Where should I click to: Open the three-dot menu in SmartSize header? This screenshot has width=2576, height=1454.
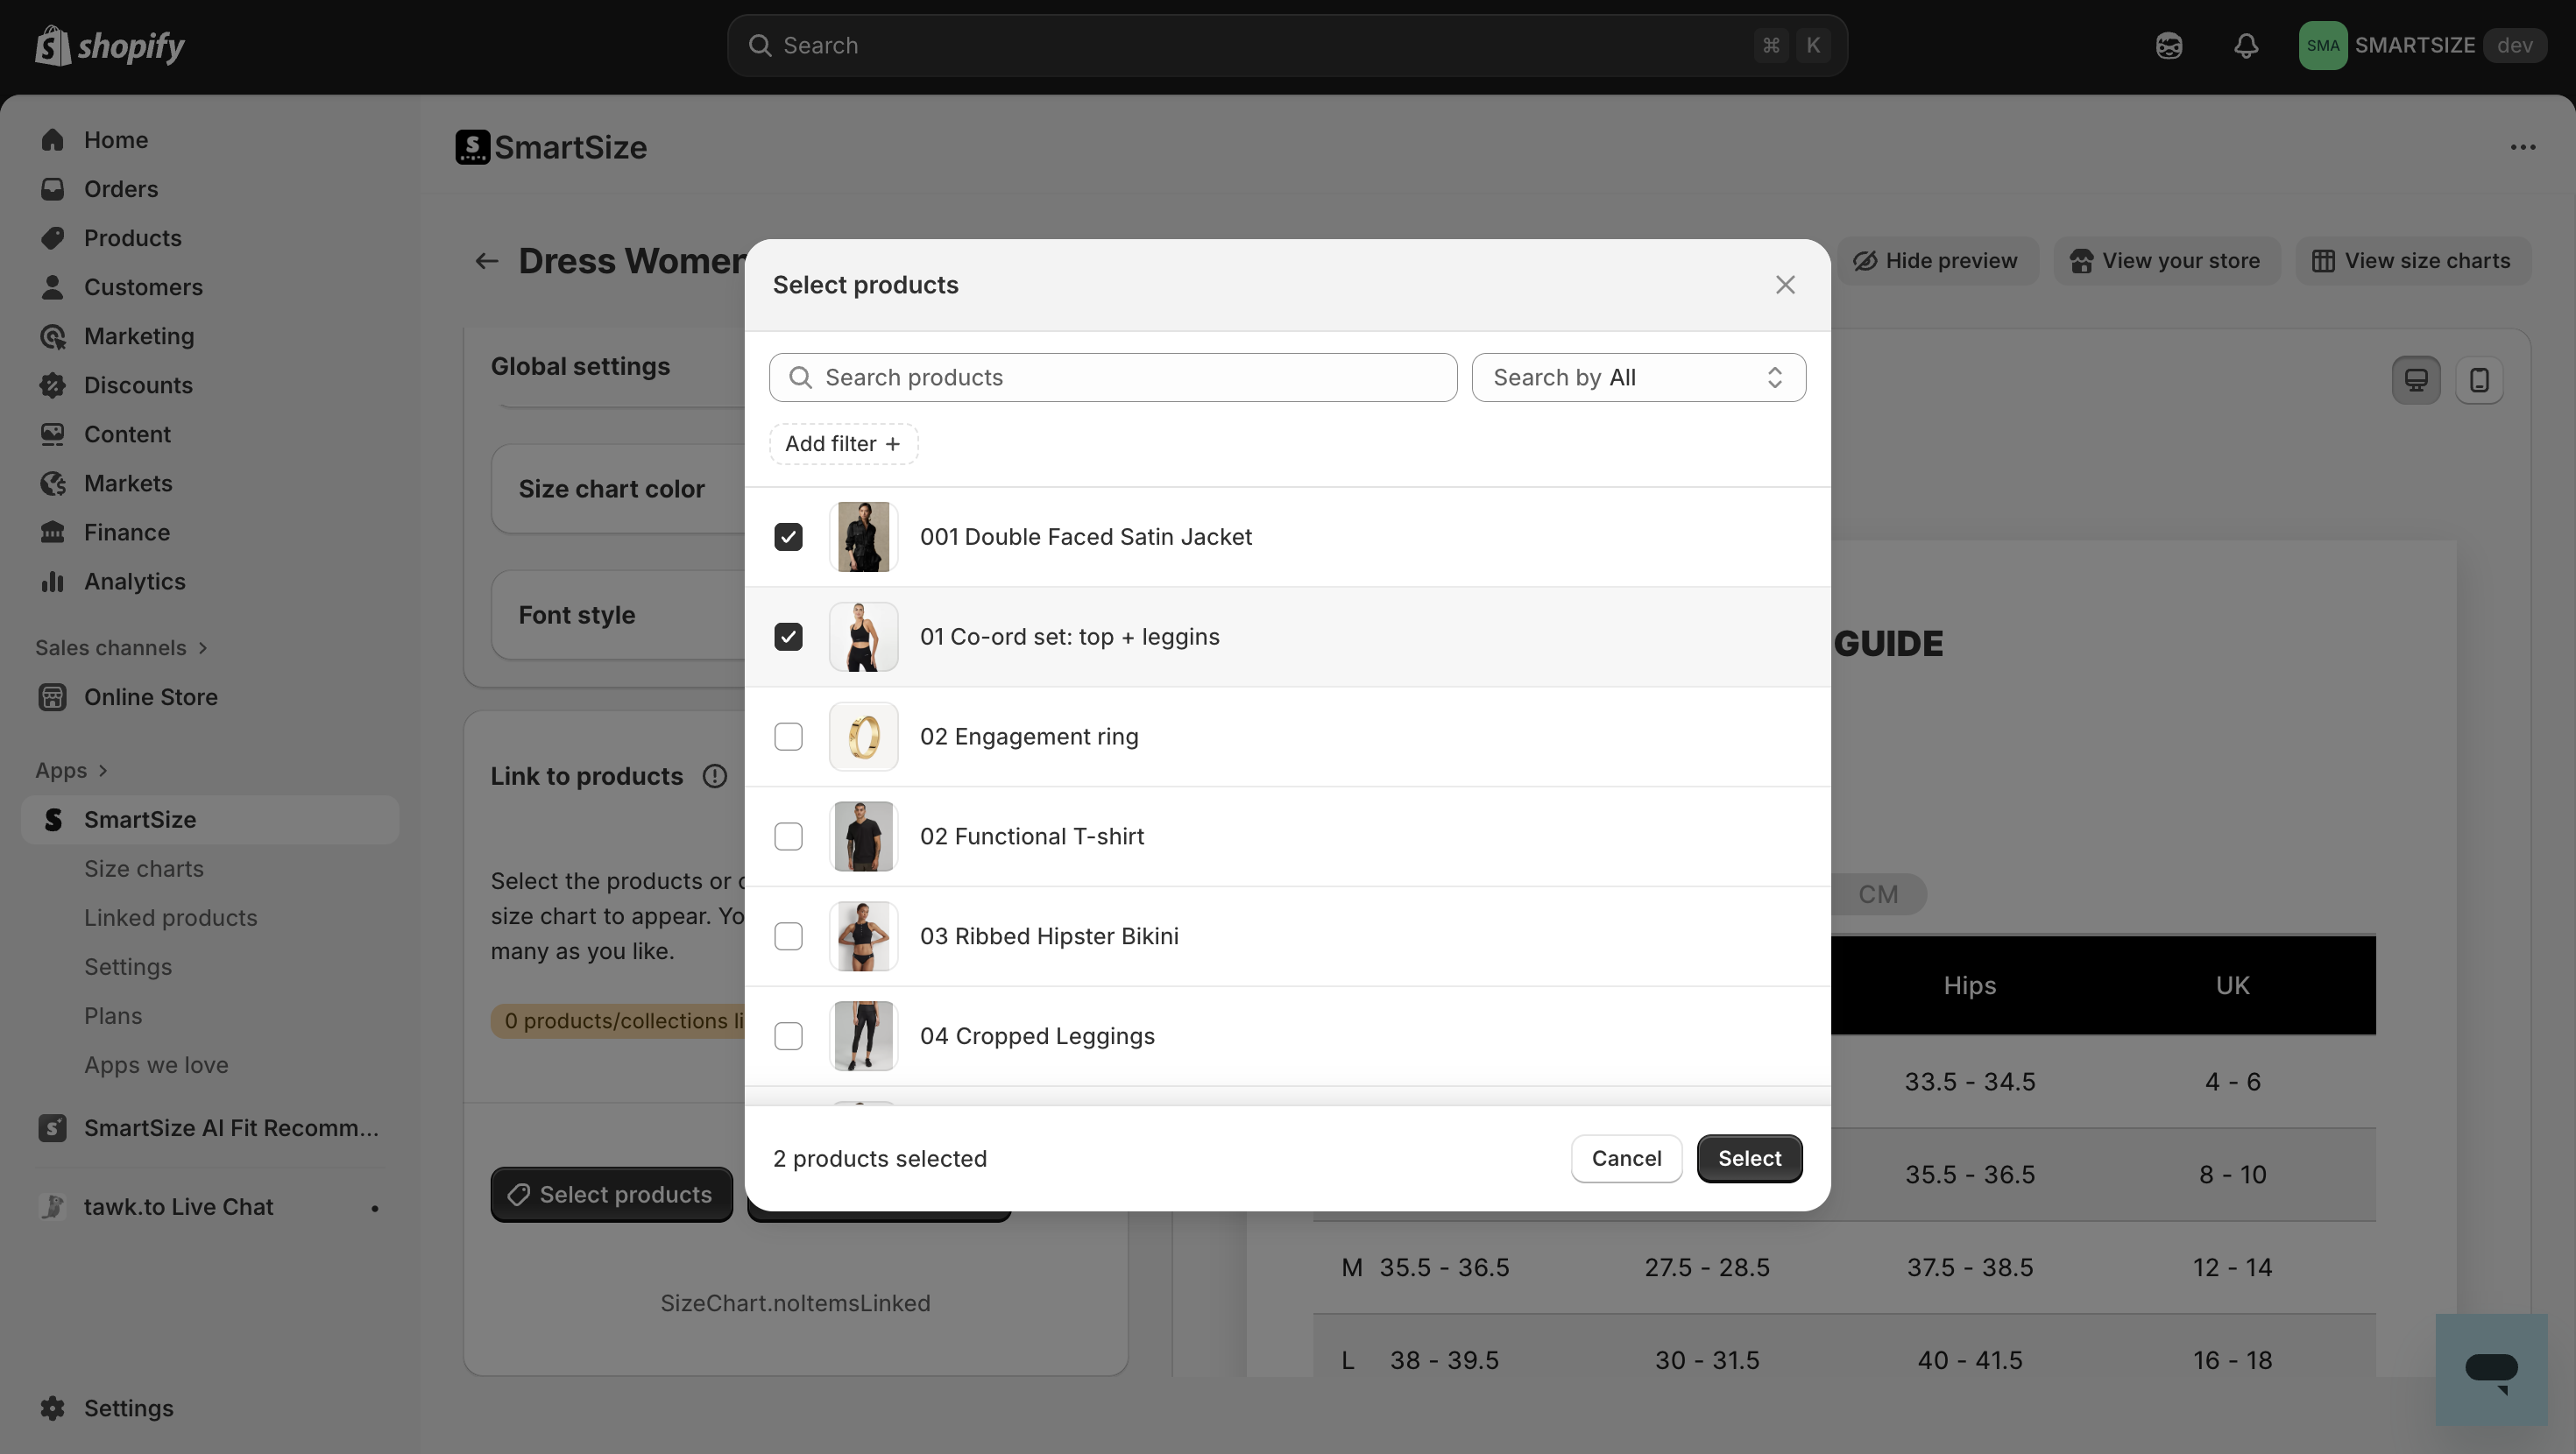[2522, 147]
